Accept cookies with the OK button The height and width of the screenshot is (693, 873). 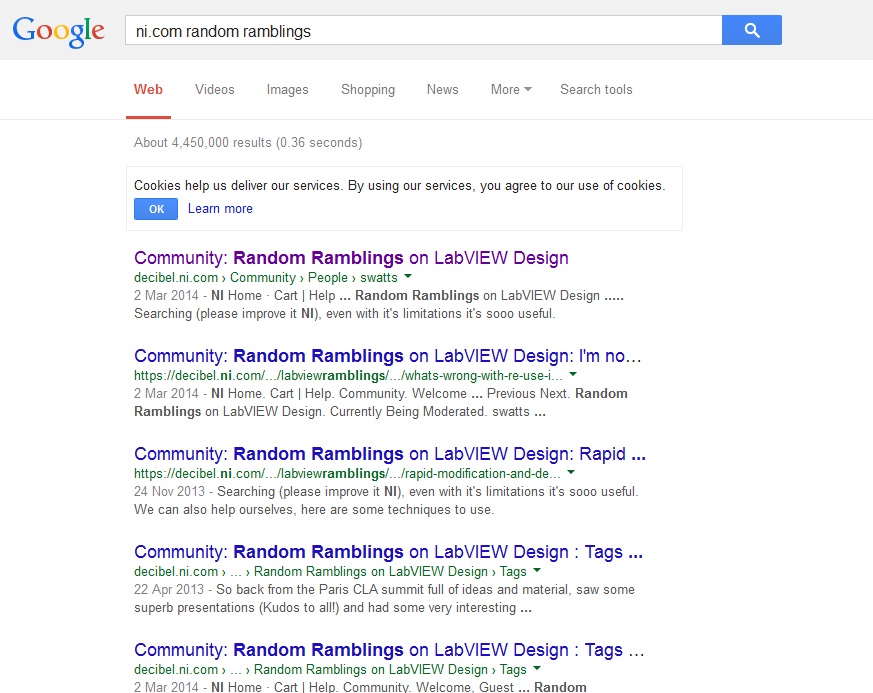pyautogui.click(x=156, y=209)
